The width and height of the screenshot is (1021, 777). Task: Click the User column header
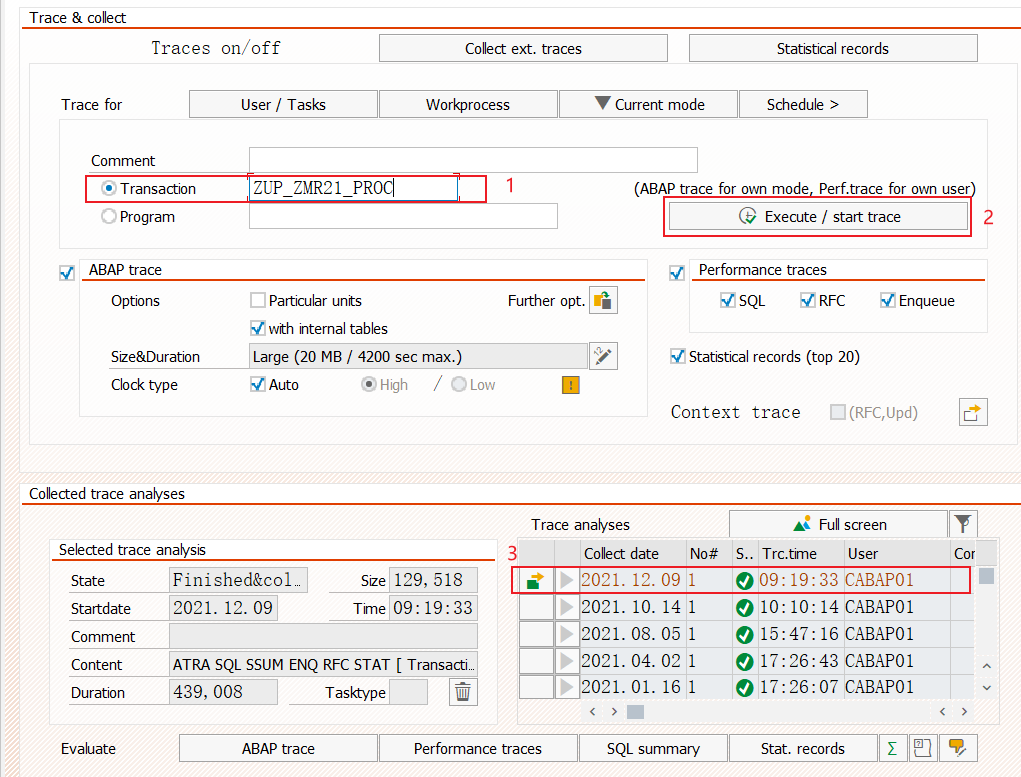coord(897,554)
